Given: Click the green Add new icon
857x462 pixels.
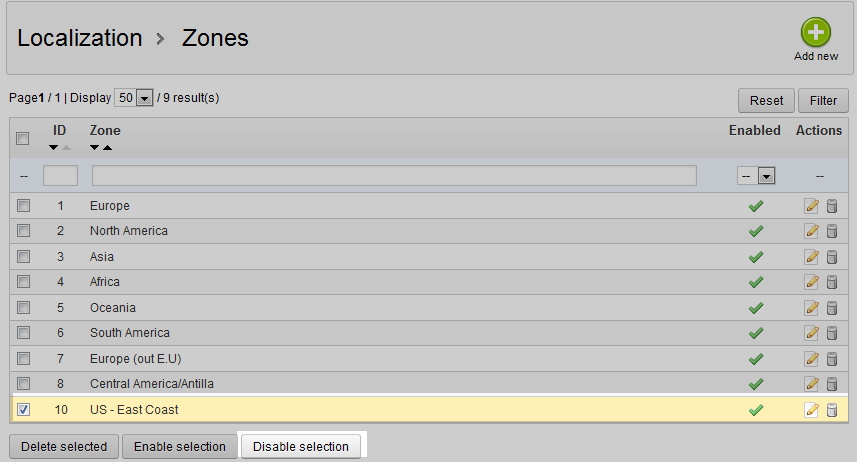Looking at the screenshot, I should coord(815,32).
